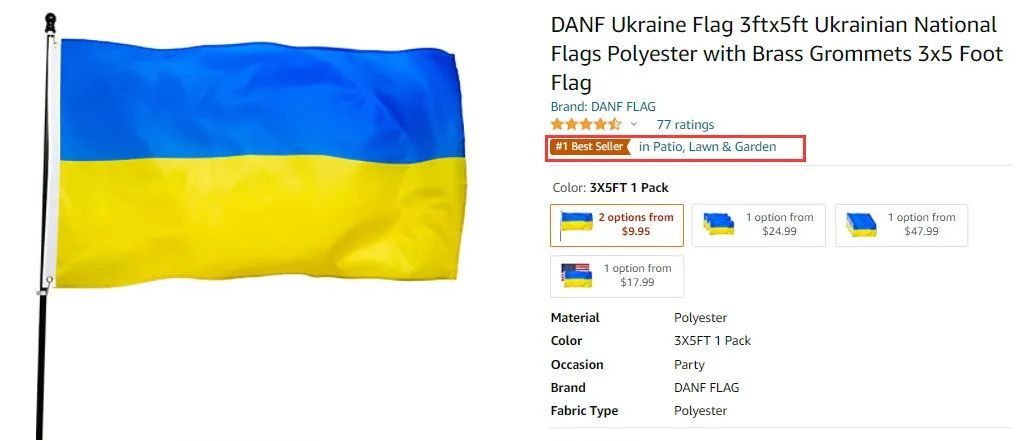Screen dimensions: 1036x441
Task: Click the folded flags thumbnail at $47.99
Action: coord(862,225)
